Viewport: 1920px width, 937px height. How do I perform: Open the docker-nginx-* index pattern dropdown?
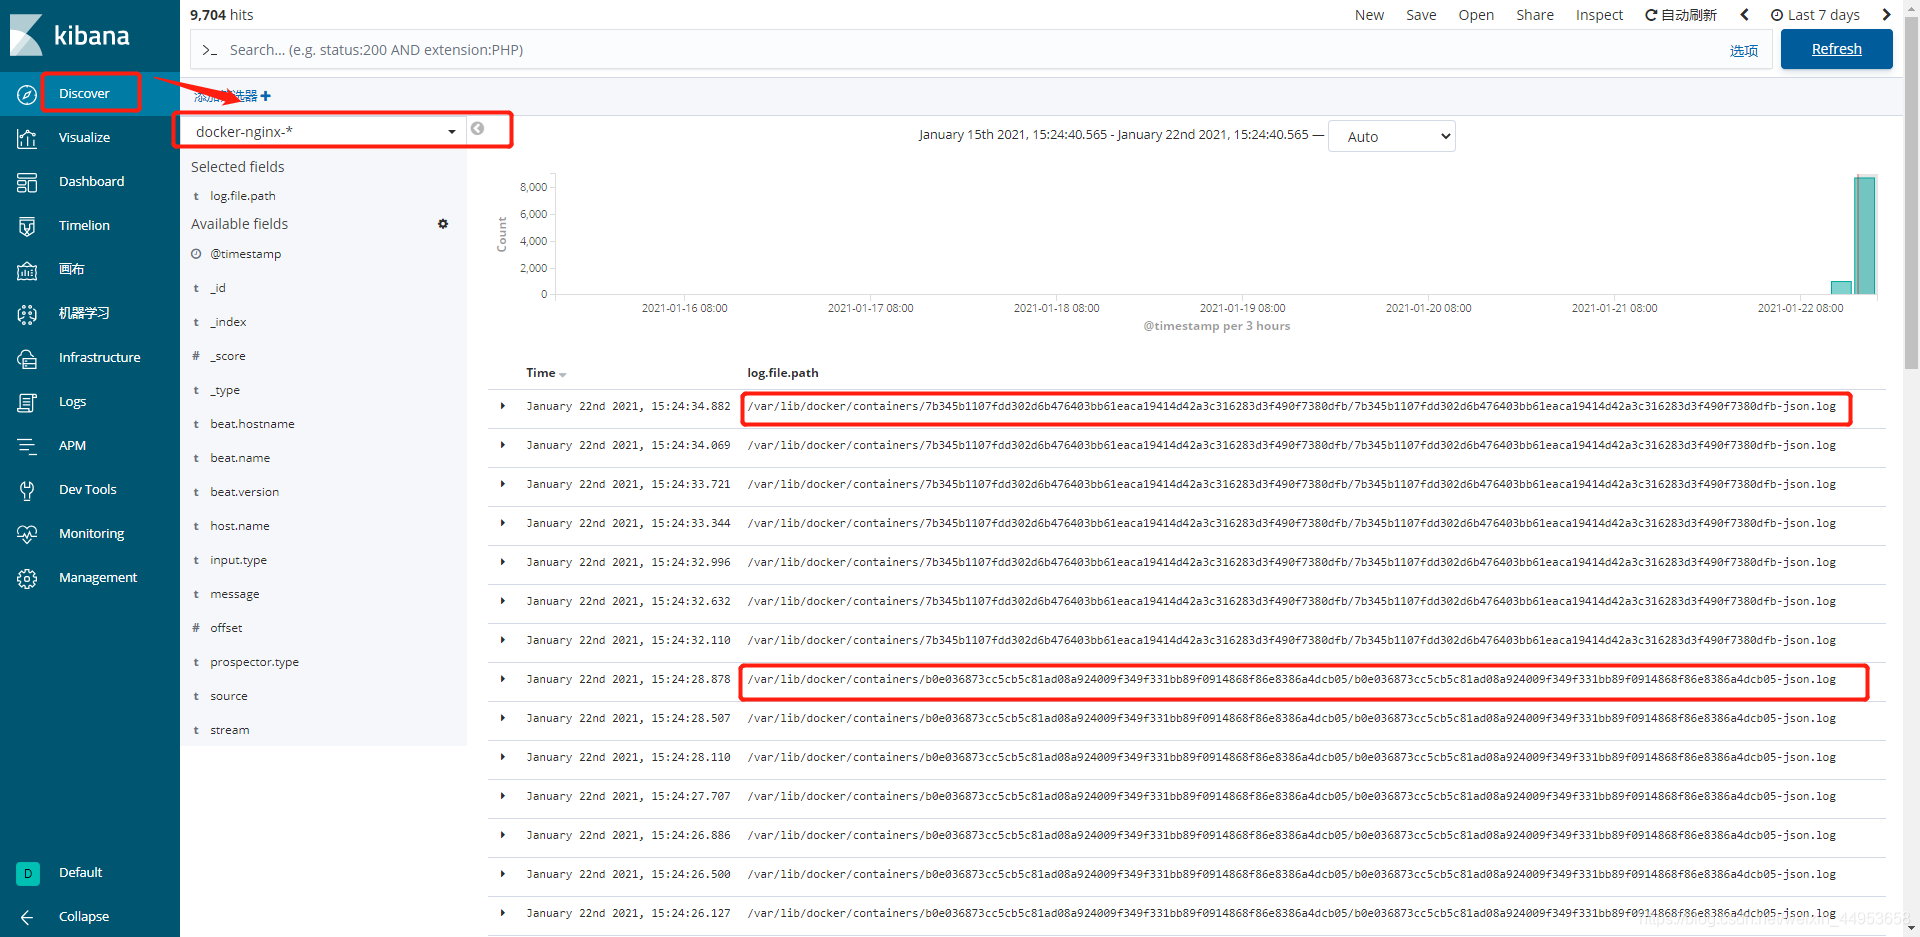point(326,131)
